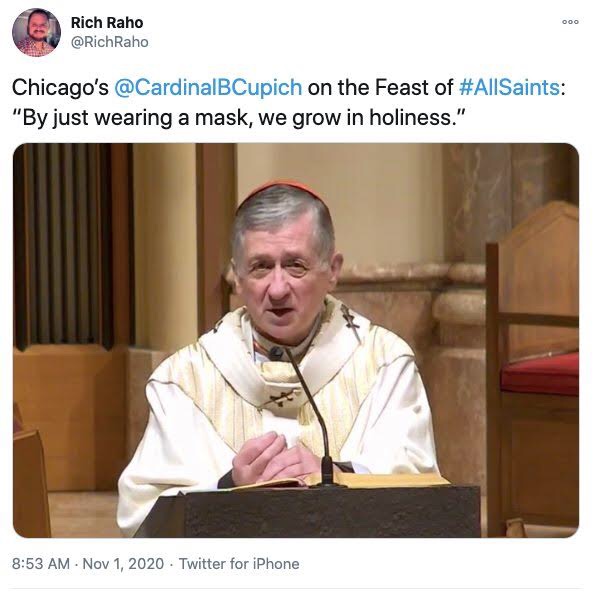Image resolution: width=594 pixels, height=596 pixels.
Task: Open the @CardinalBCupich mention
Action: [x=208, y=87]
